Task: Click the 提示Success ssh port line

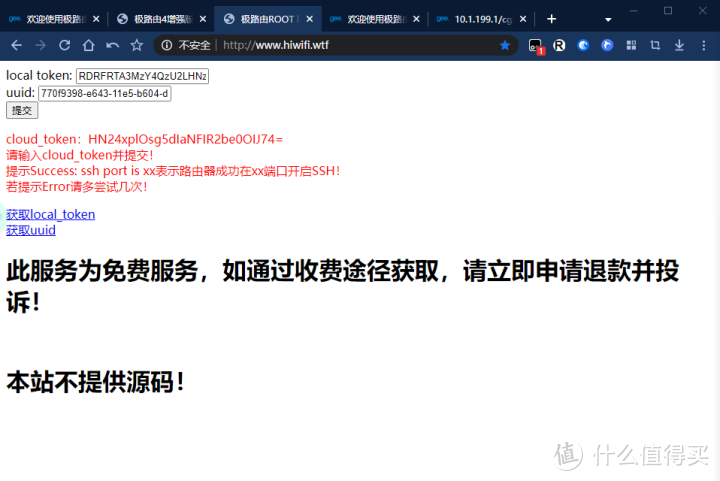Action: click(173, 171)
